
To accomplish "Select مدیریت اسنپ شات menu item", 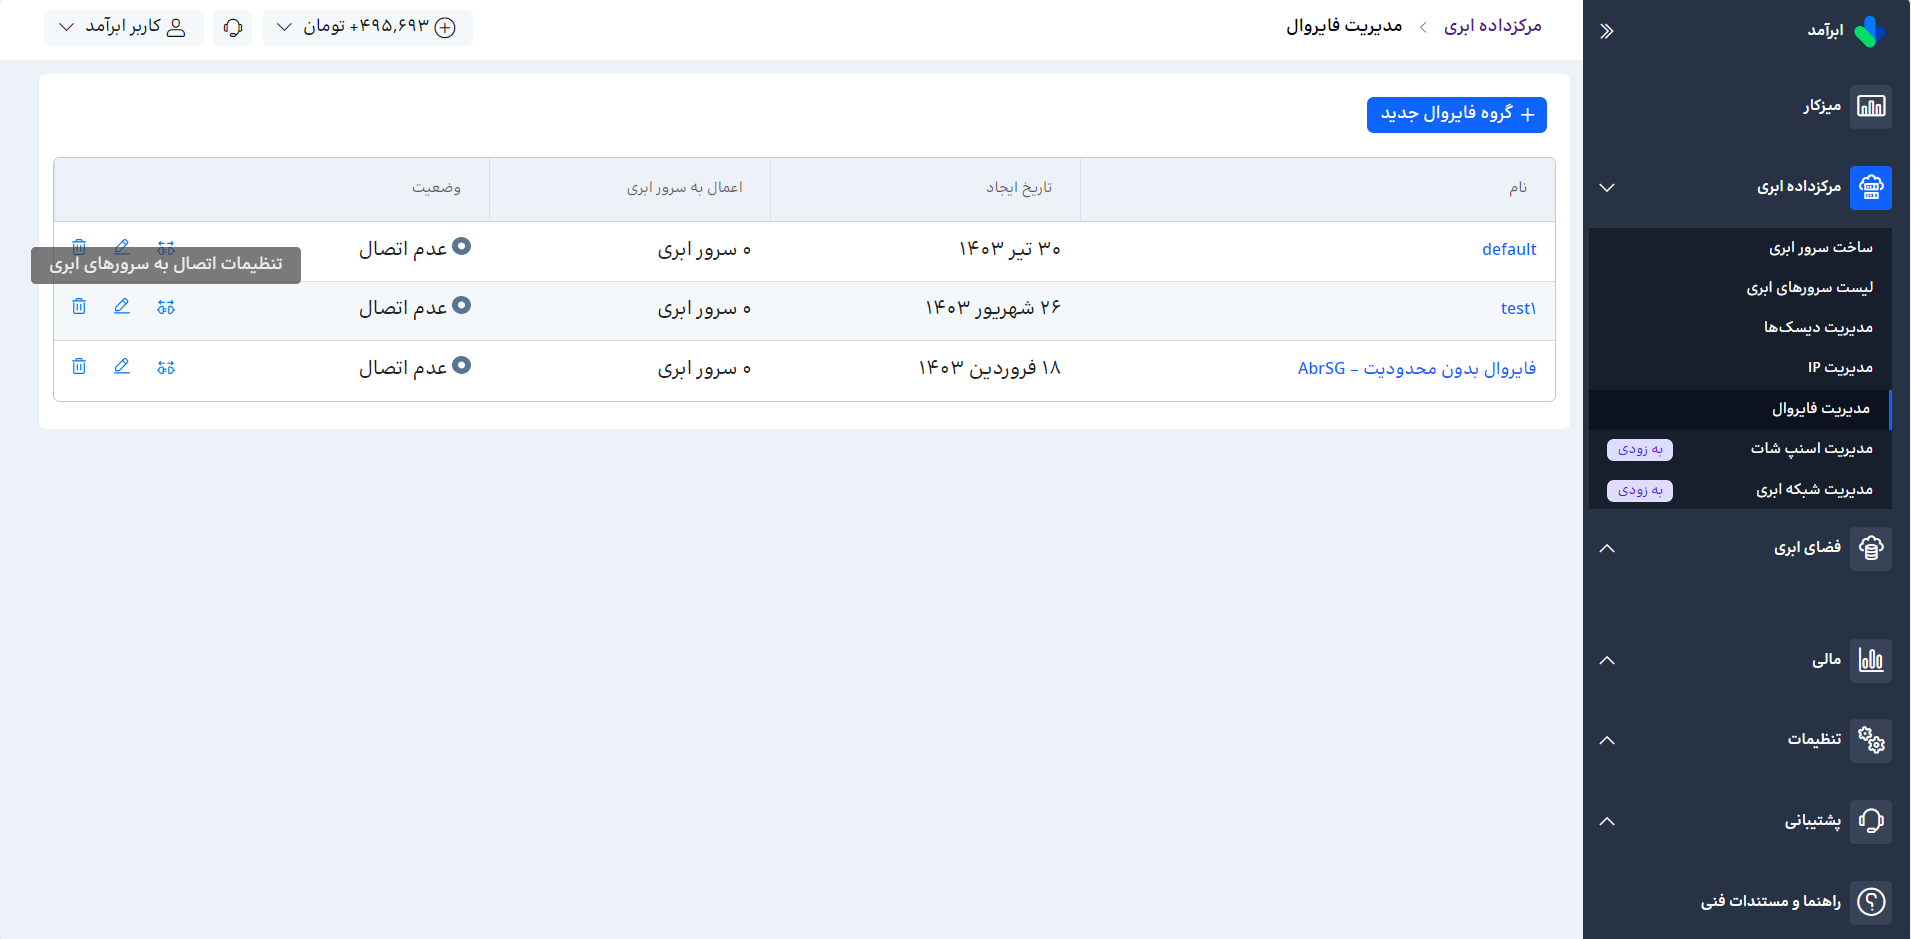I will tap(1811, 449).
